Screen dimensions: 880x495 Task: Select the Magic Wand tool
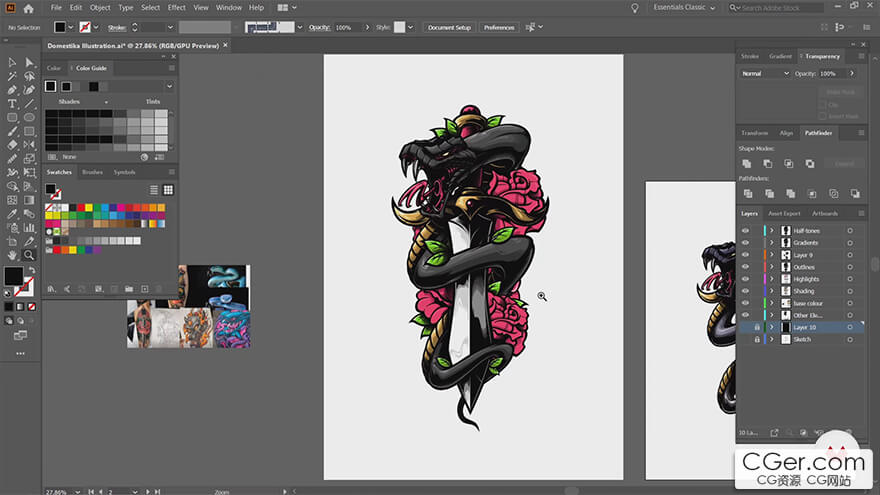[12, 76]
